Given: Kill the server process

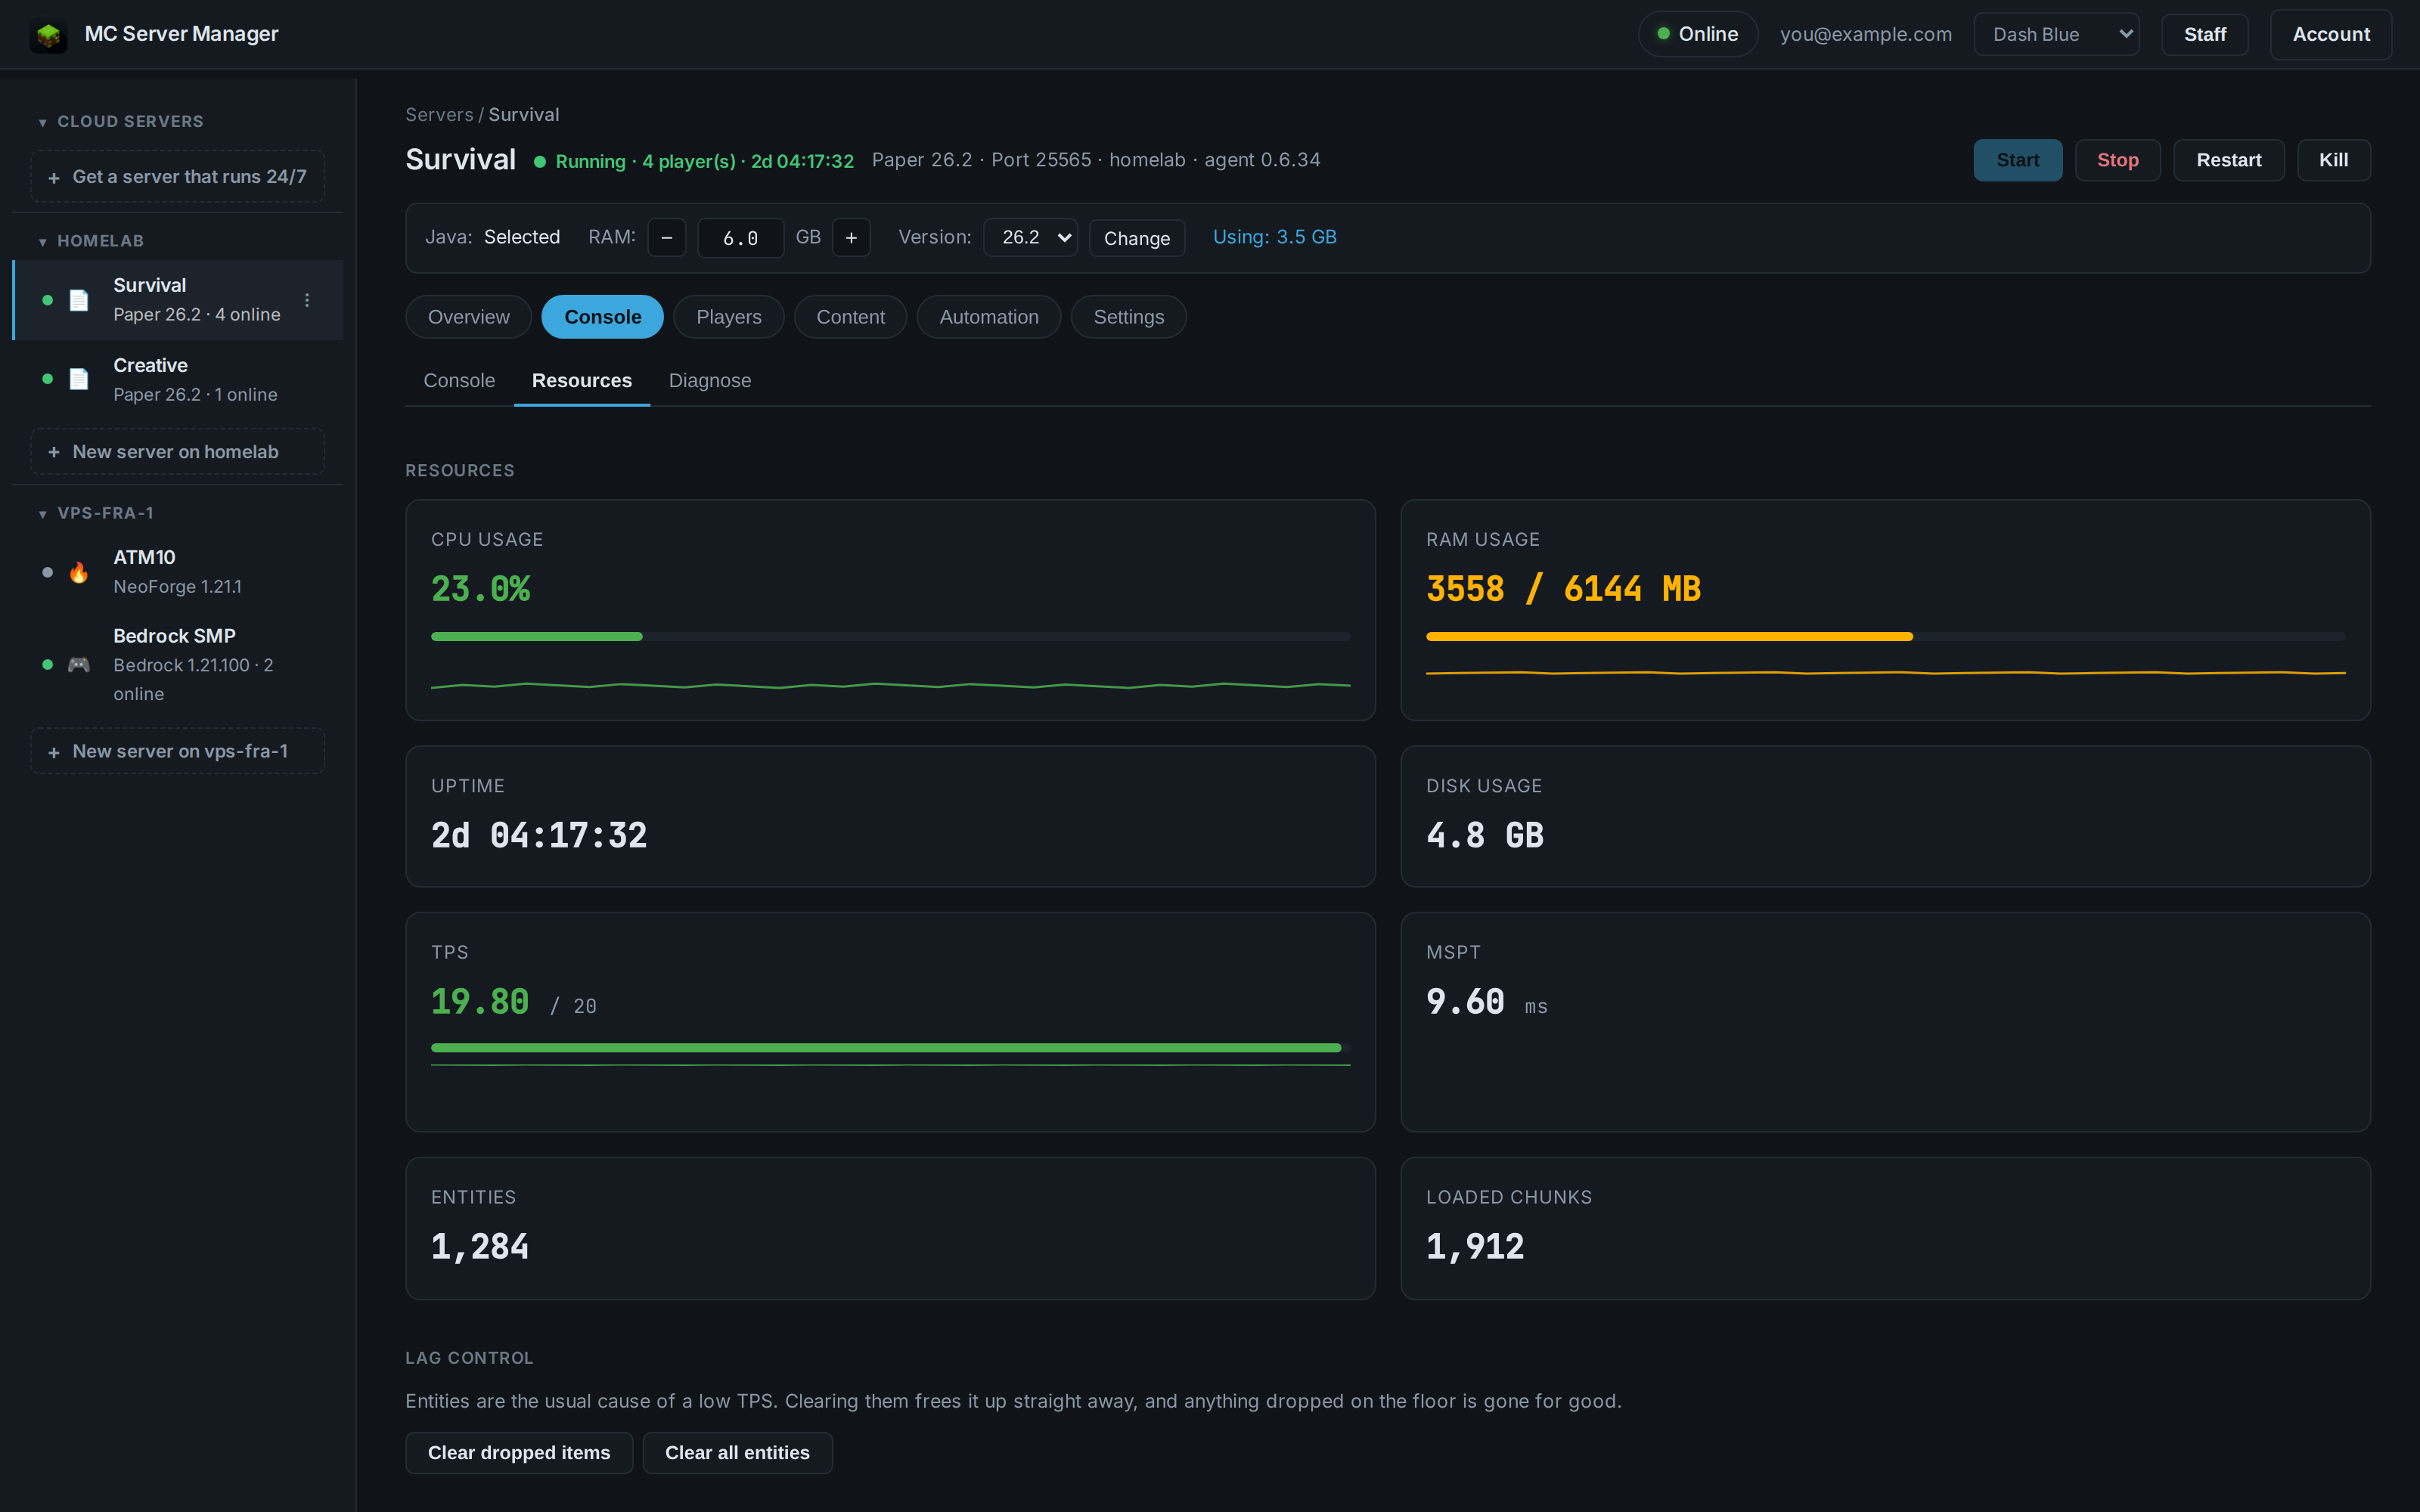Looking at the screenshot, I should click(2333, 160).
